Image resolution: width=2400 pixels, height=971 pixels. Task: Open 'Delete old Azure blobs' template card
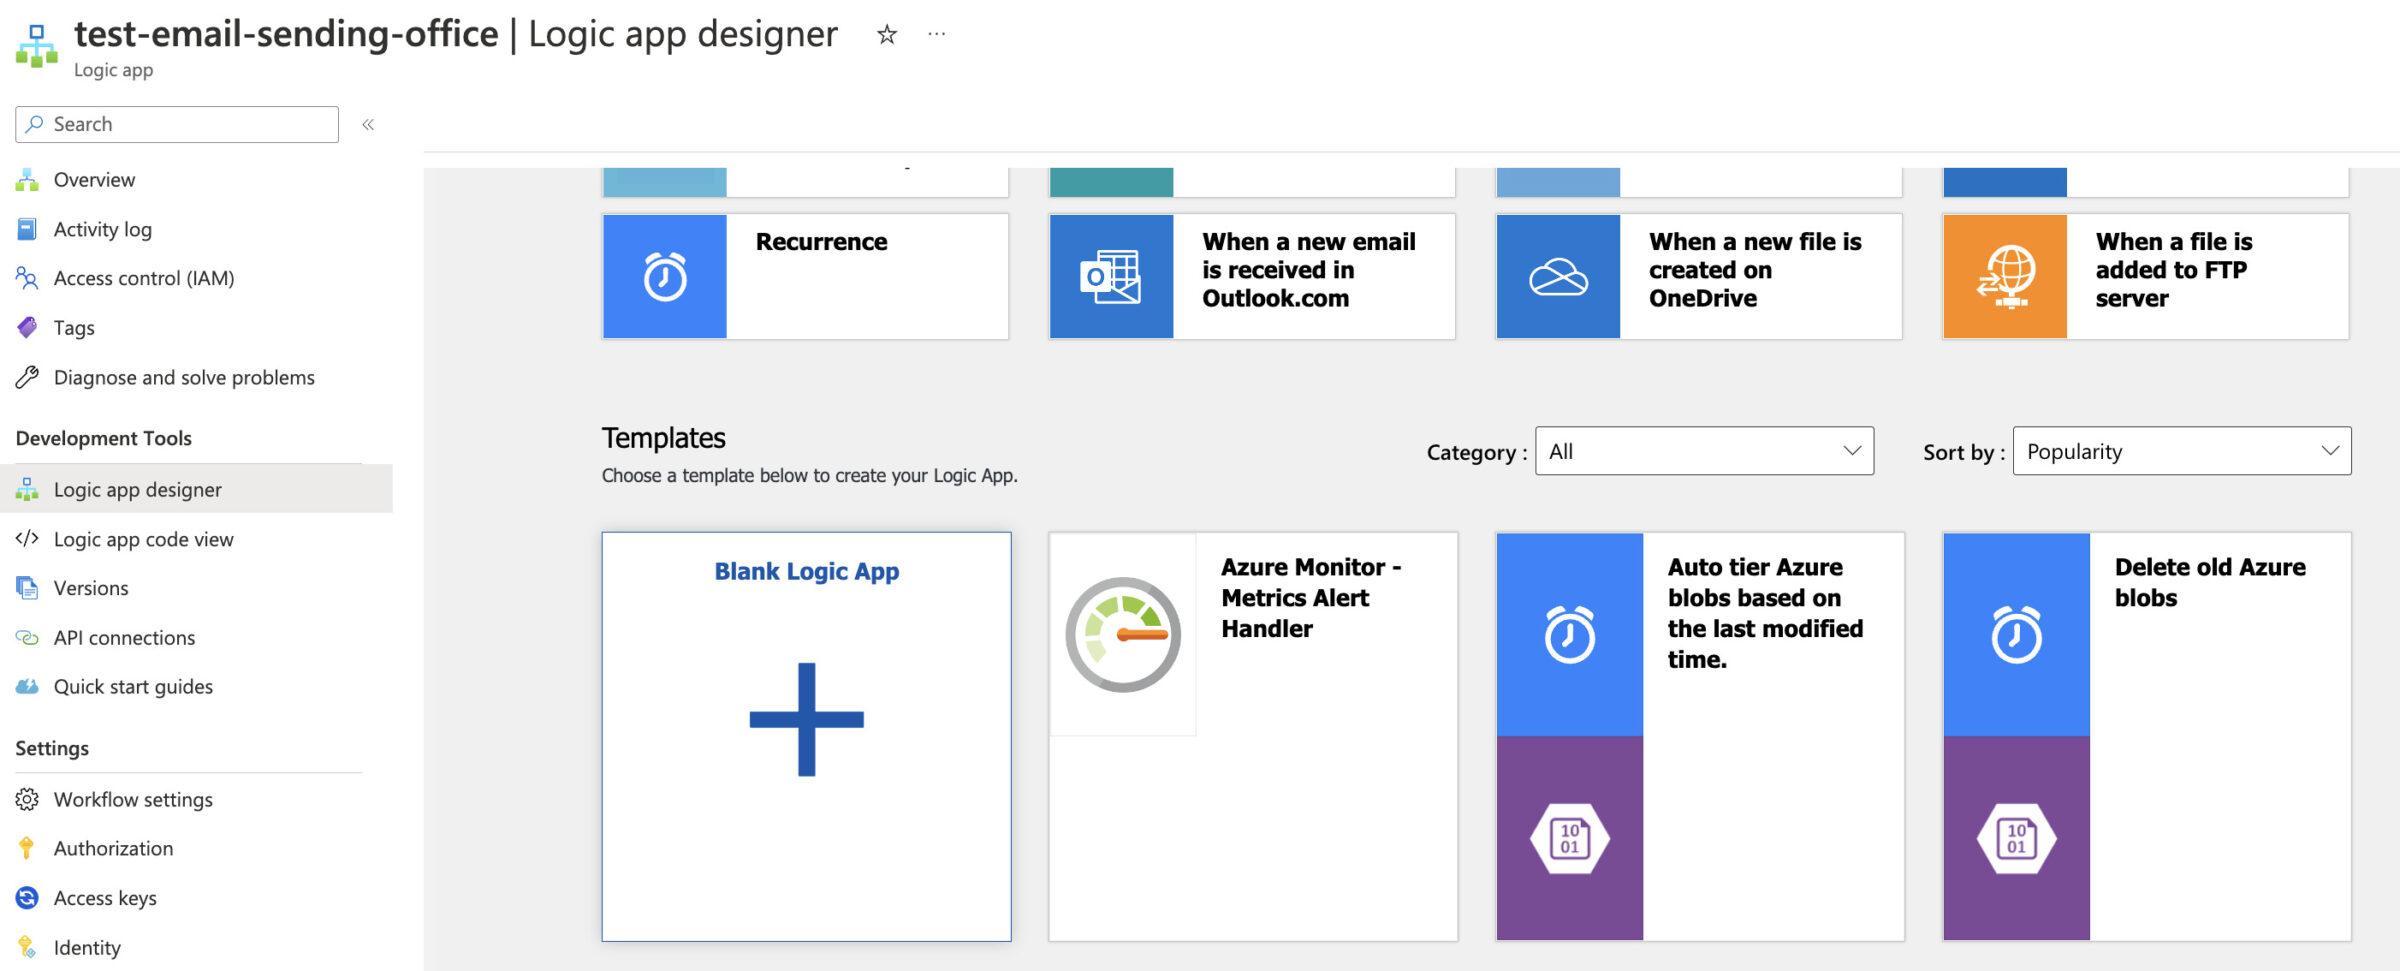click(x=2147, y=736)
